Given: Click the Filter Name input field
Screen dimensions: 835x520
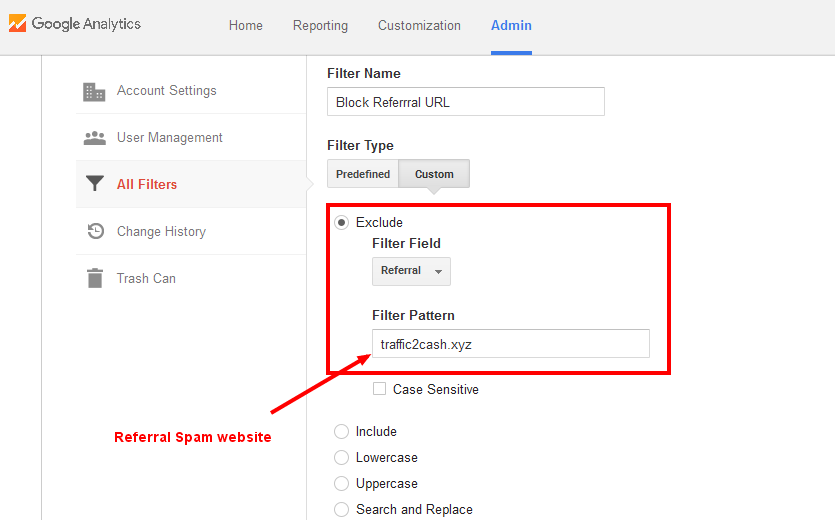Looking at the screenshot, I should [466, 102].
